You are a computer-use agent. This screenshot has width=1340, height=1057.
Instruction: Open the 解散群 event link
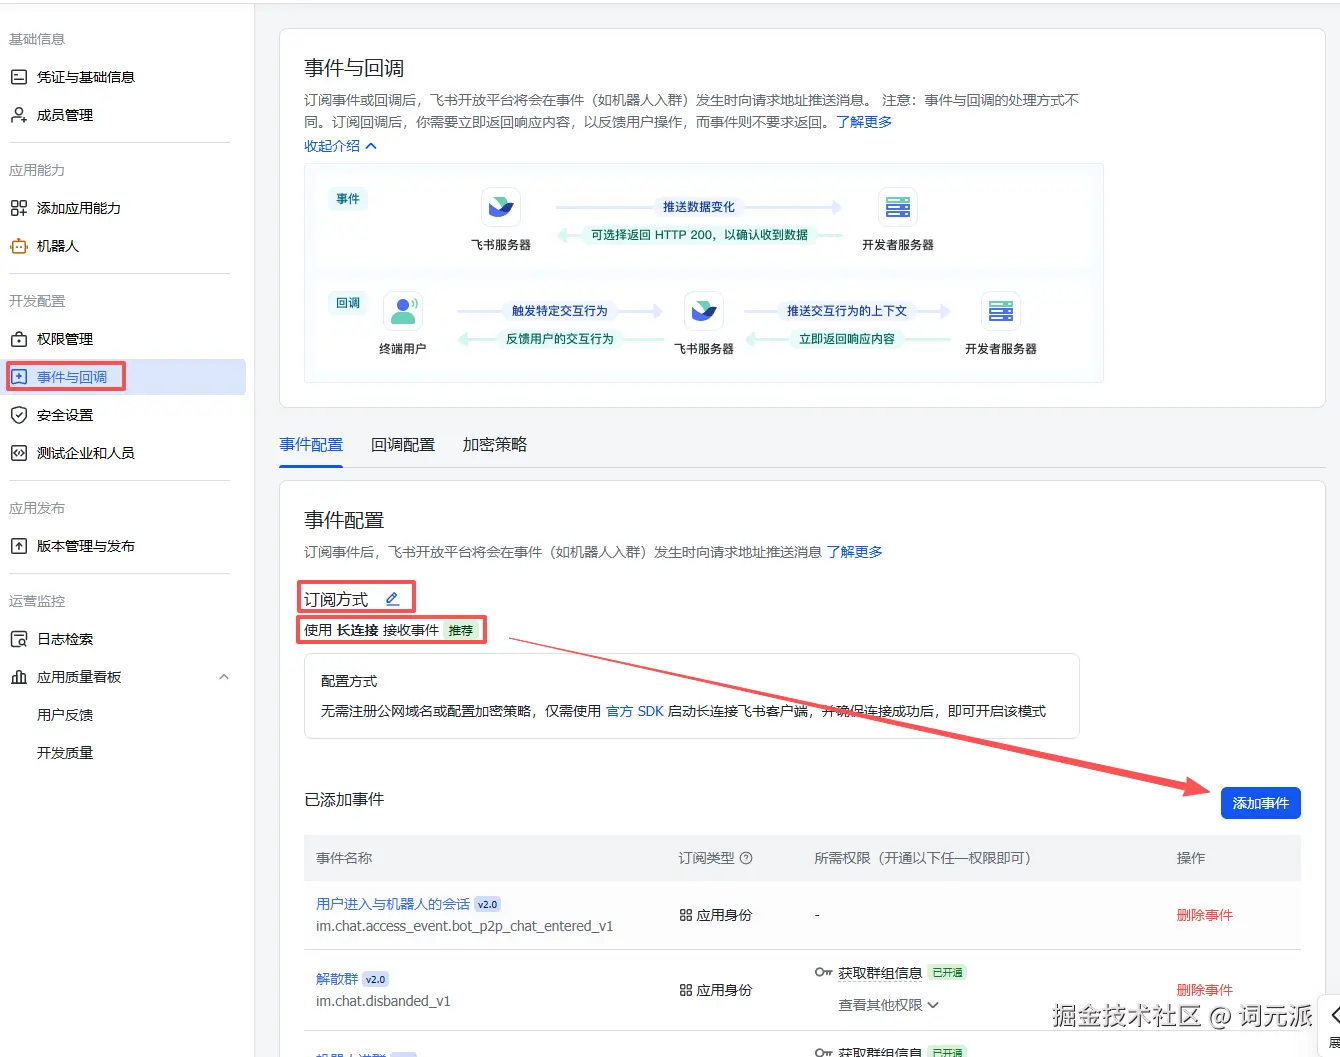(x=337, y=979)
